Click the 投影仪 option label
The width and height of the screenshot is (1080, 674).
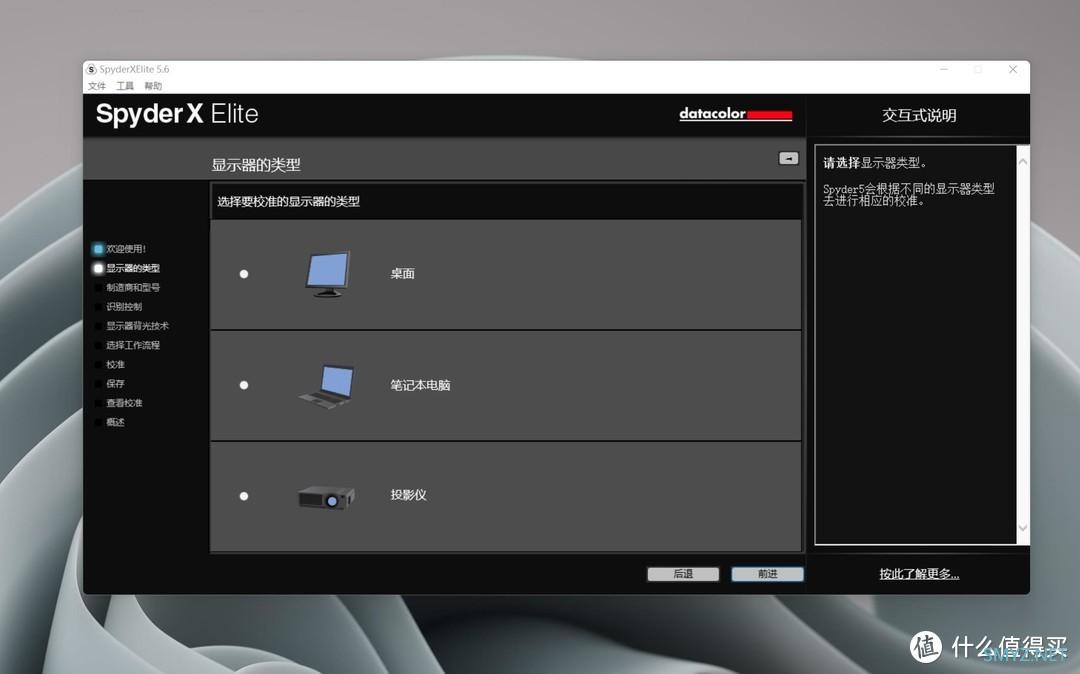408,495
